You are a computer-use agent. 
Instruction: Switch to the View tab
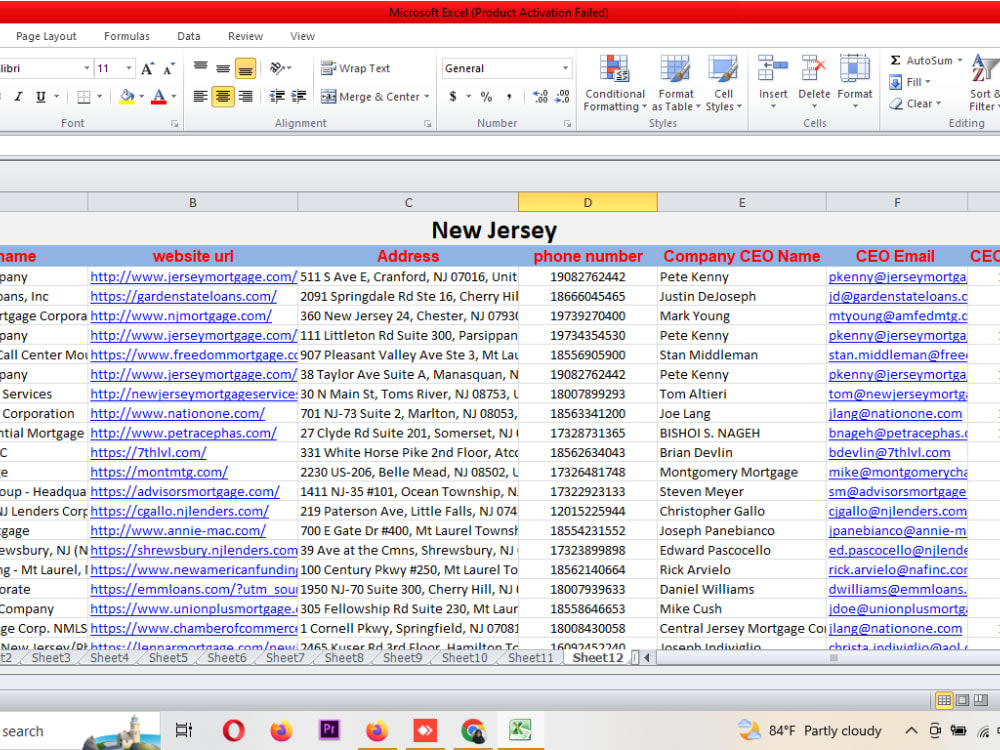click(302, 36)
